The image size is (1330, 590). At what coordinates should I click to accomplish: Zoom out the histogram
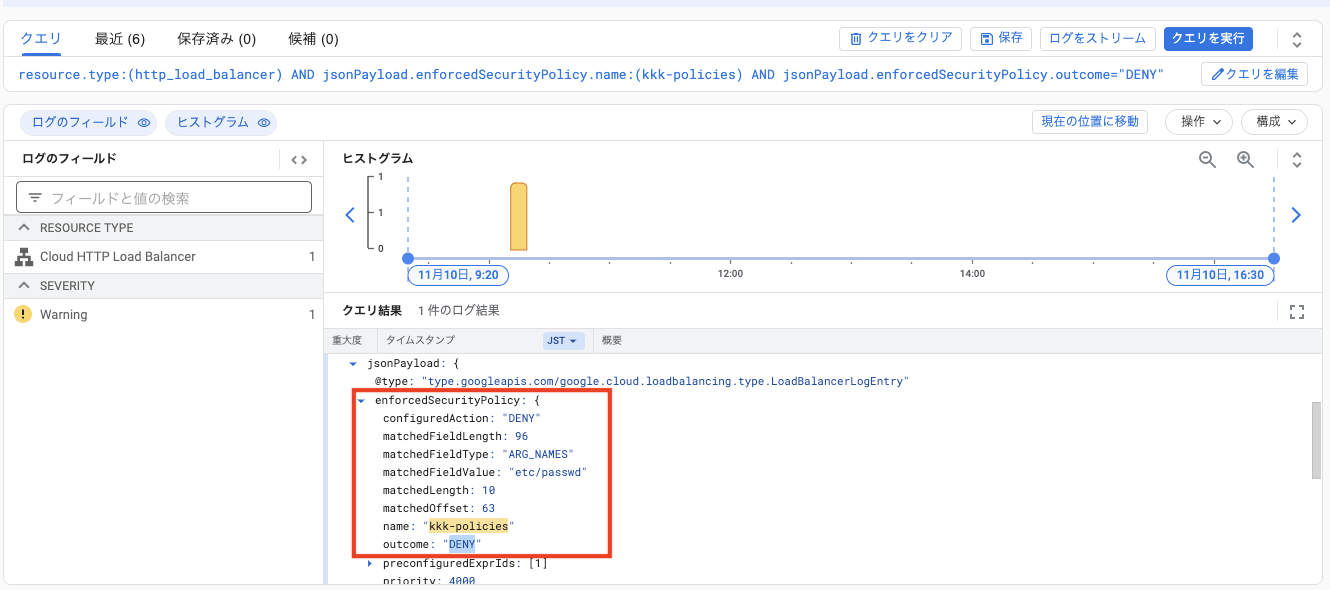[x=1207, y=159]
